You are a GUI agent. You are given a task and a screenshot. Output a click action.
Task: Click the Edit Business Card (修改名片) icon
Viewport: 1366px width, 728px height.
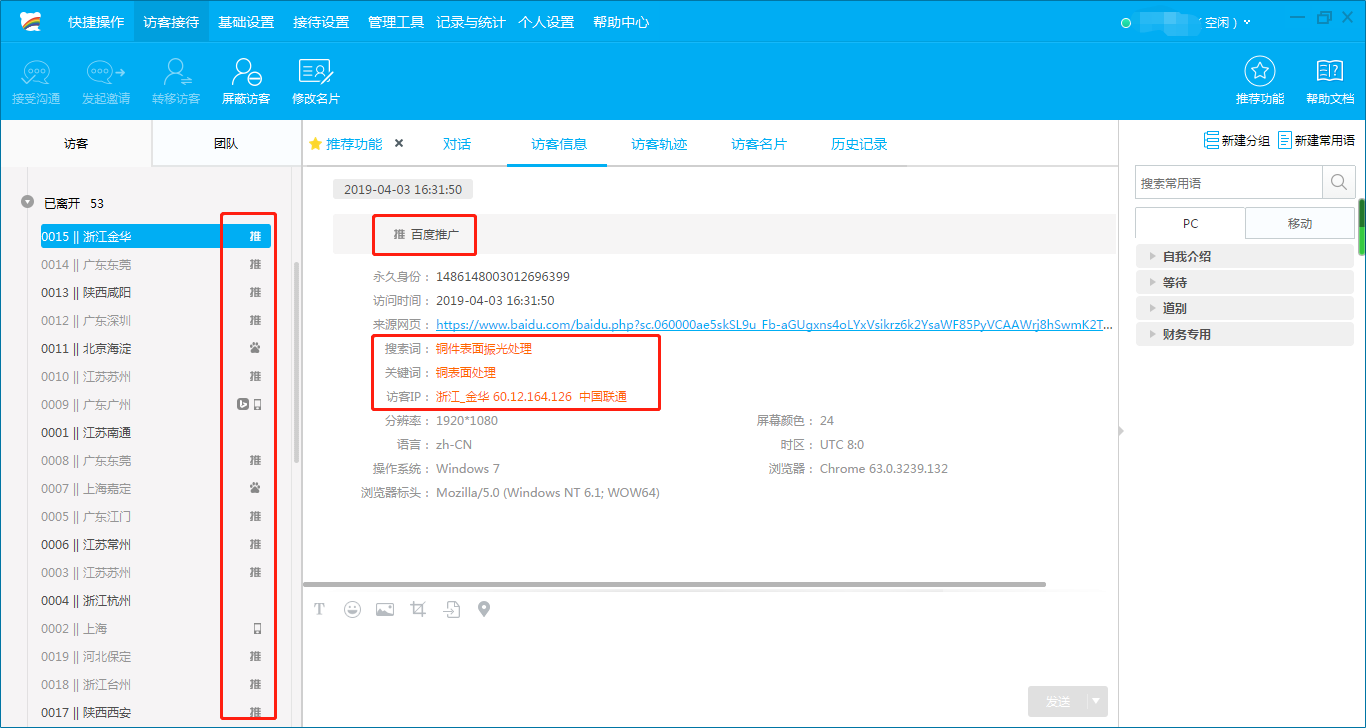tap(316, 73)
